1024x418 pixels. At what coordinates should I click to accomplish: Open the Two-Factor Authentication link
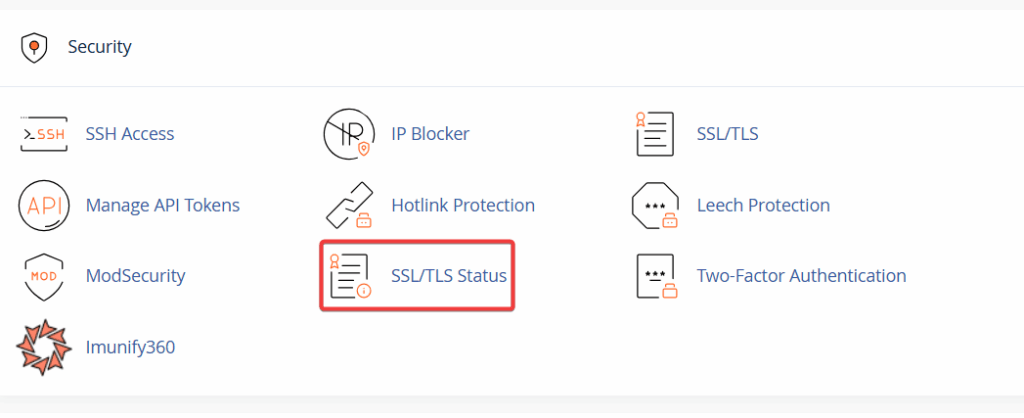pyautogui.click(x=801, y=276)
